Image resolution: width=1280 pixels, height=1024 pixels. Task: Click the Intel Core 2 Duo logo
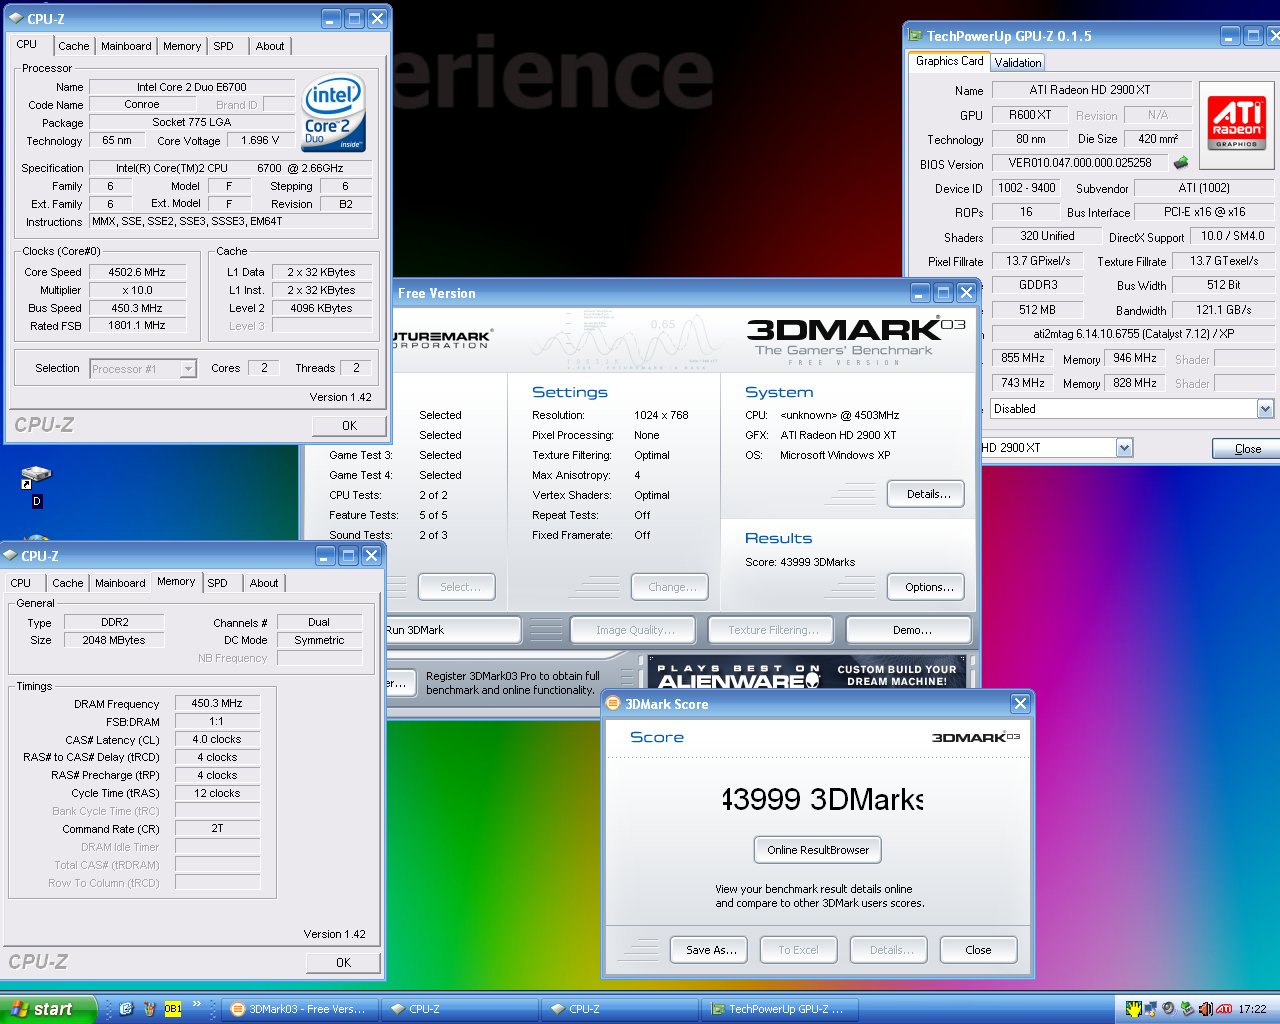[333, 112]
